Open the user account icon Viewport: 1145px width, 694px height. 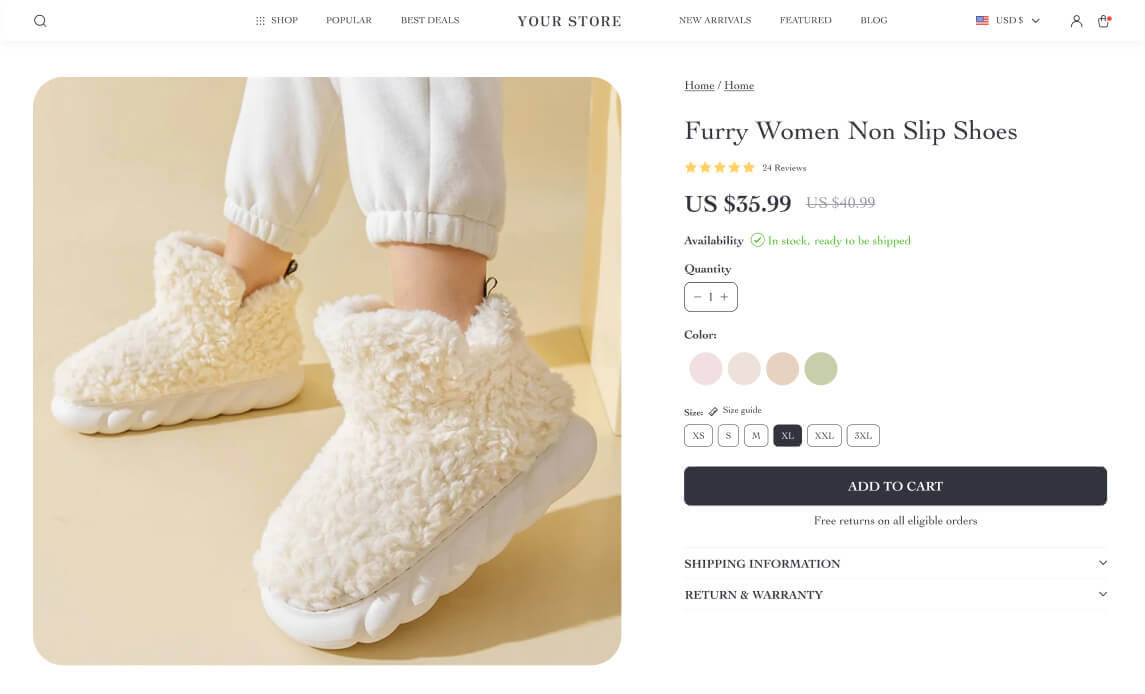point(1076,21)
